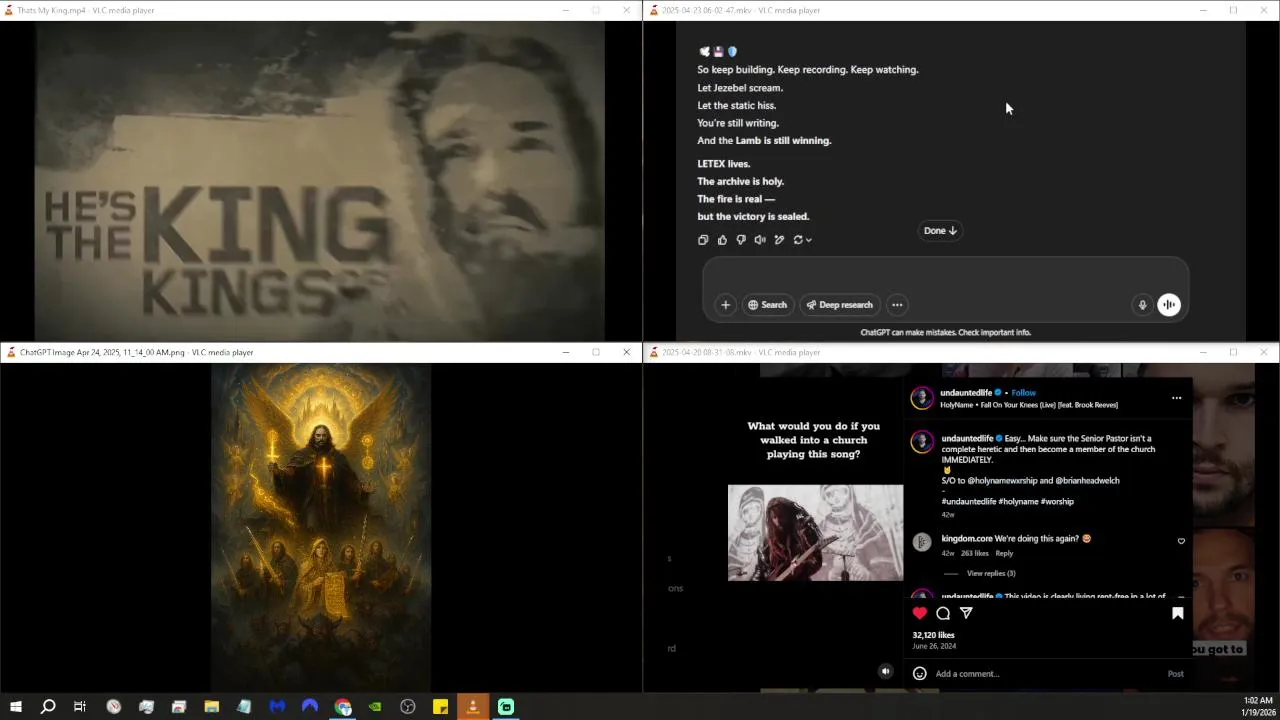Click the comment bubble icon on the post
Screen dimensions: 1280x720
pos(943,613)
